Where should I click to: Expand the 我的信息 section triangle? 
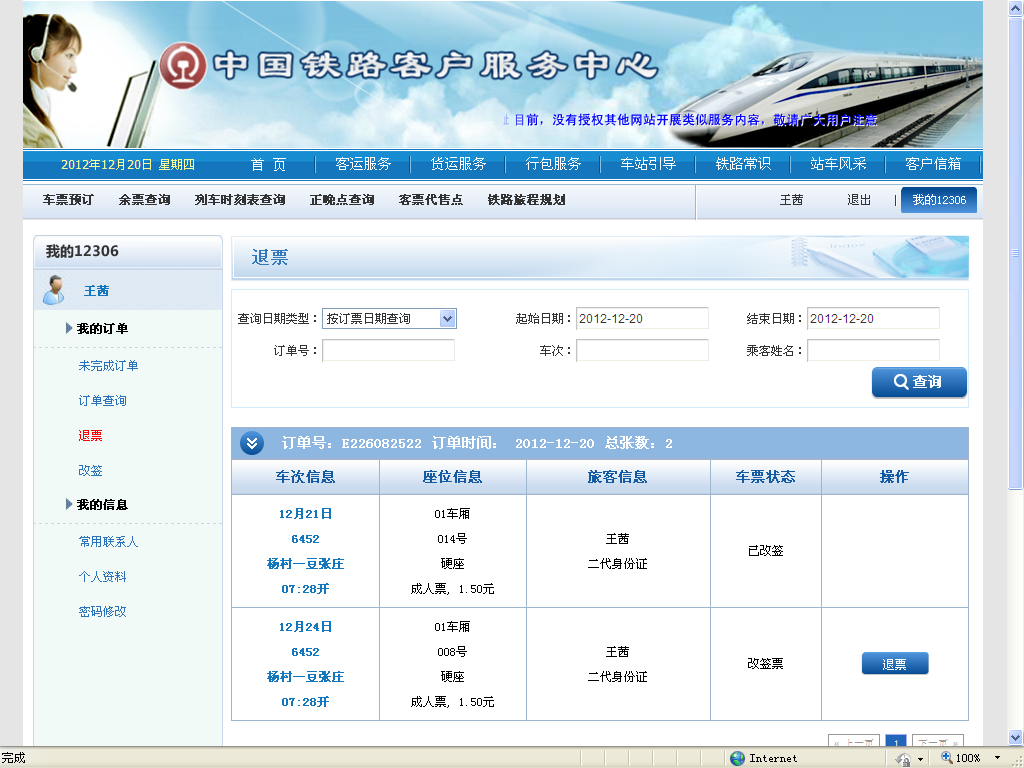pos(69,504)
